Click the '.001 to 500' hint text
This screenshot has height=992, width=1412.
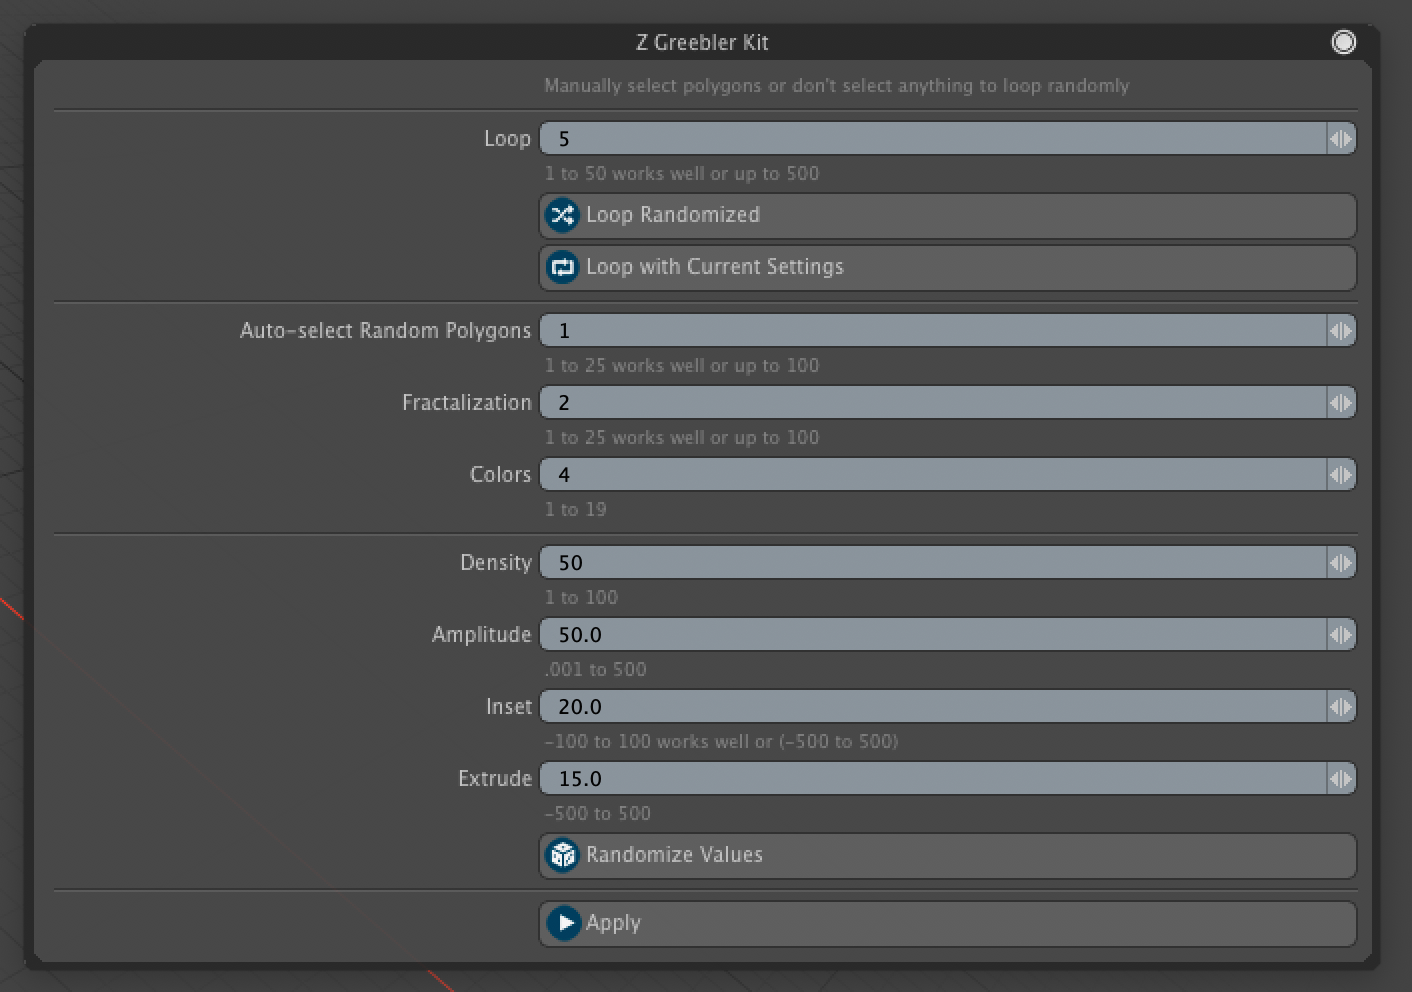[595, 669]
